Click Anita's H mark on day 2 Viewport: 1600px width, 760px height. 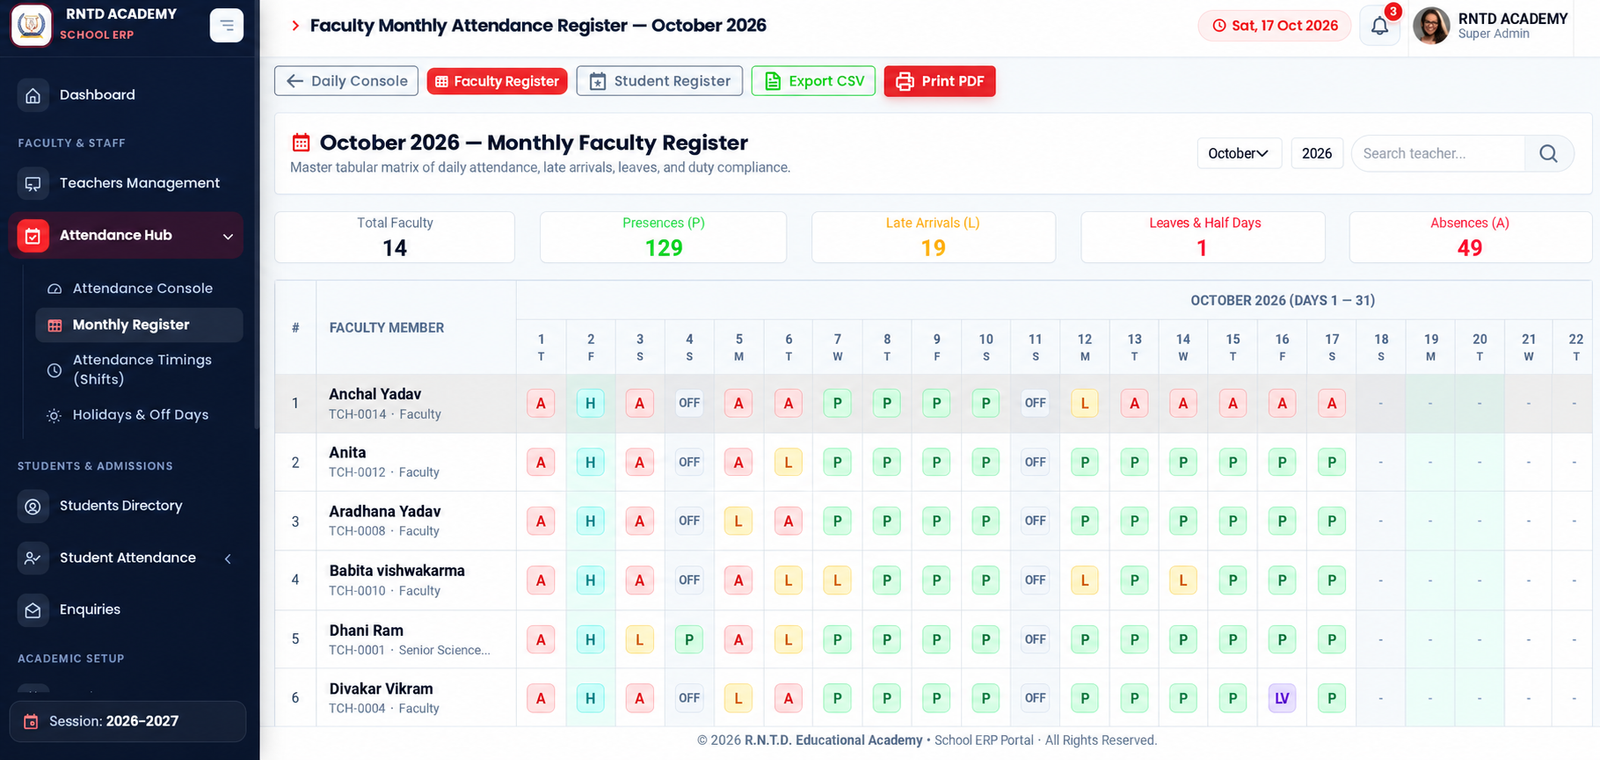[590, 463]
